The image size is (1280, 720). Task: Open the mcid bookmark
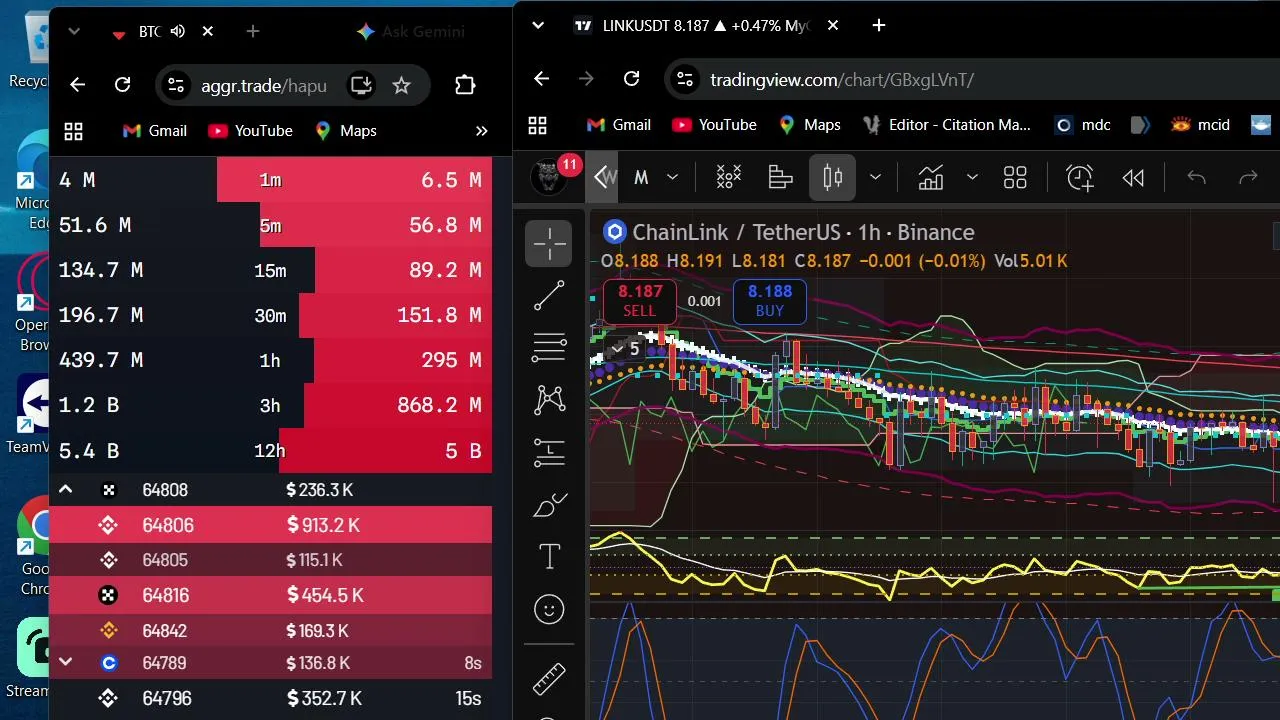1200,125
